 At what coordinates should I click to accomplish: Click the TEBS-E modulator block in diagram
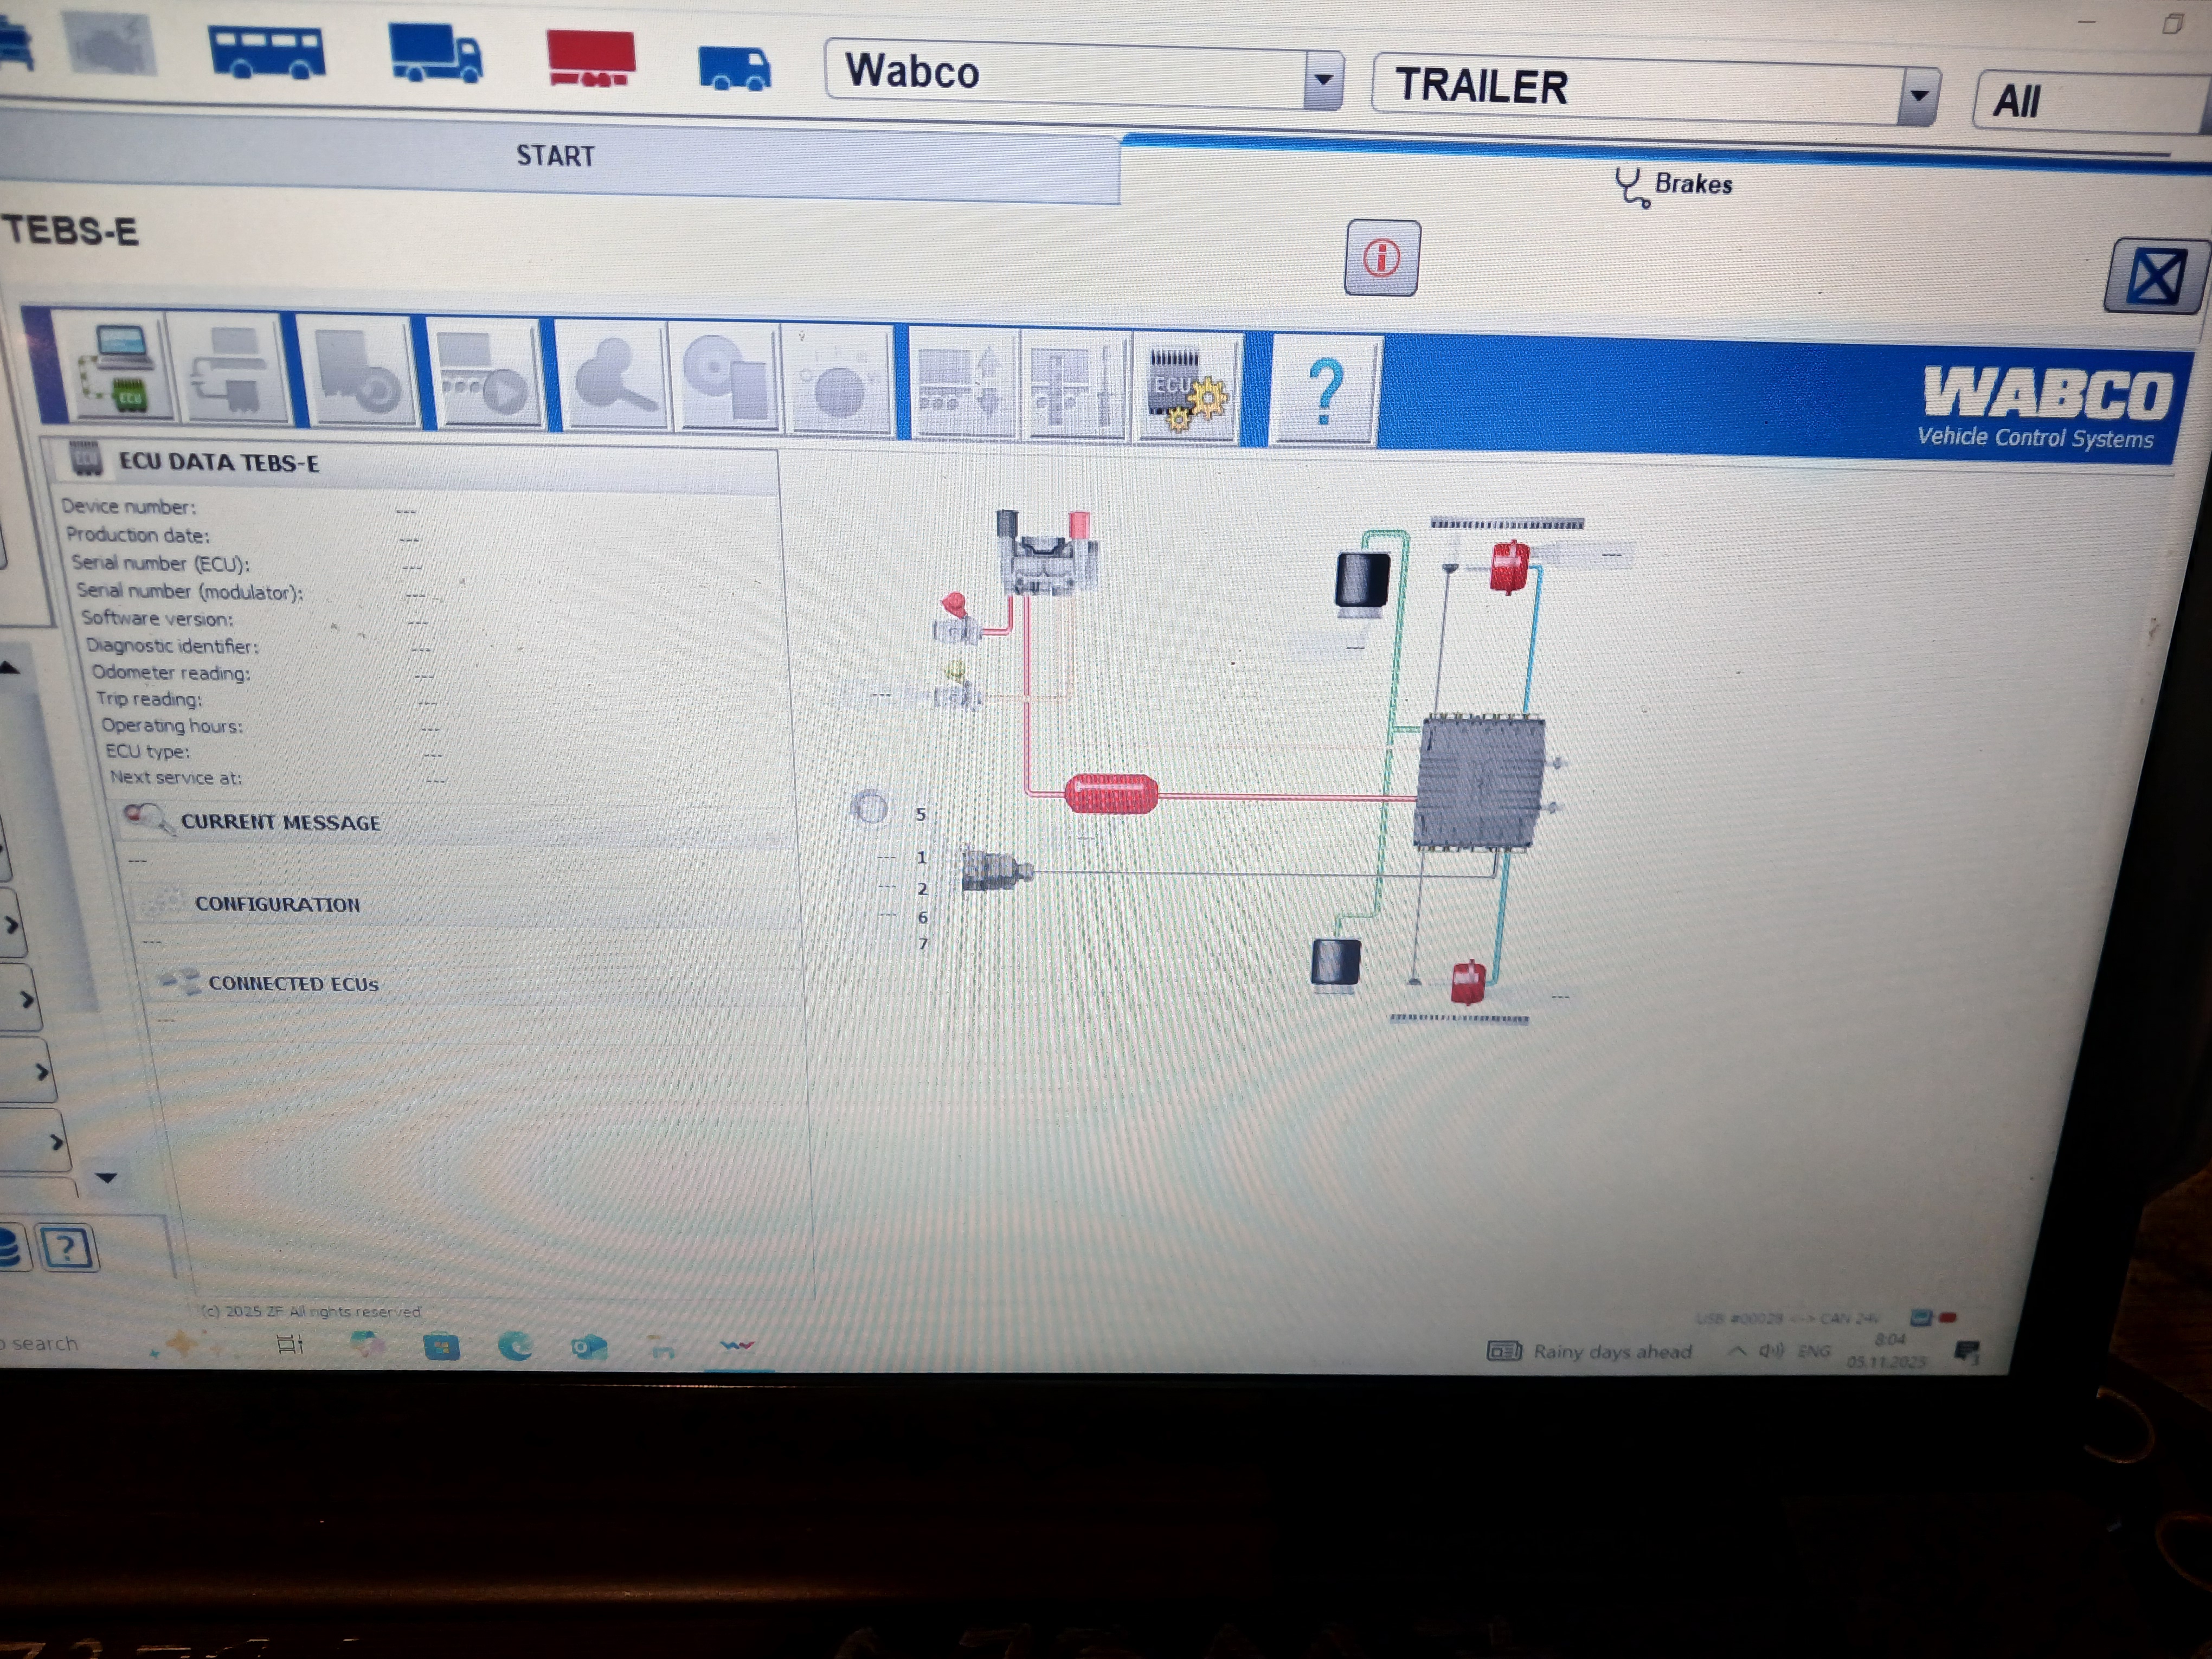[1482, 782]
